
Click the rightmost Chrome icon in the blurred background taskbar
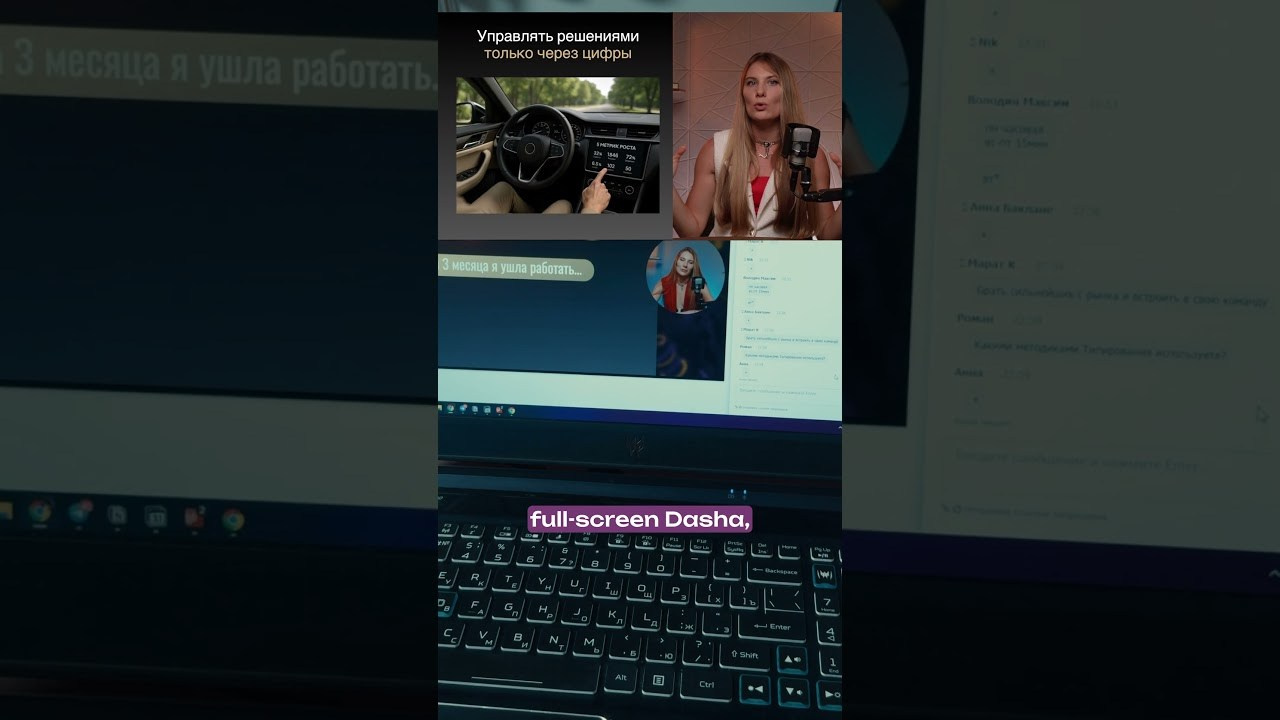coord(233,519)
